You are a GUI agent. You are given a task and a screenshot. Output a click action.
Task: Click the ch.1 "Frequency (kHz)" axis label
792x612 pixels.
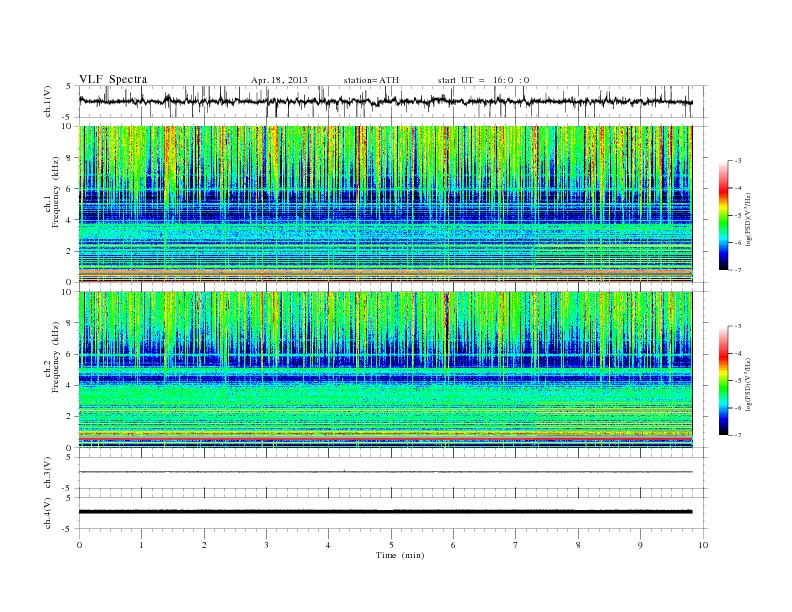pyautogui.click(x=56, y=192)
